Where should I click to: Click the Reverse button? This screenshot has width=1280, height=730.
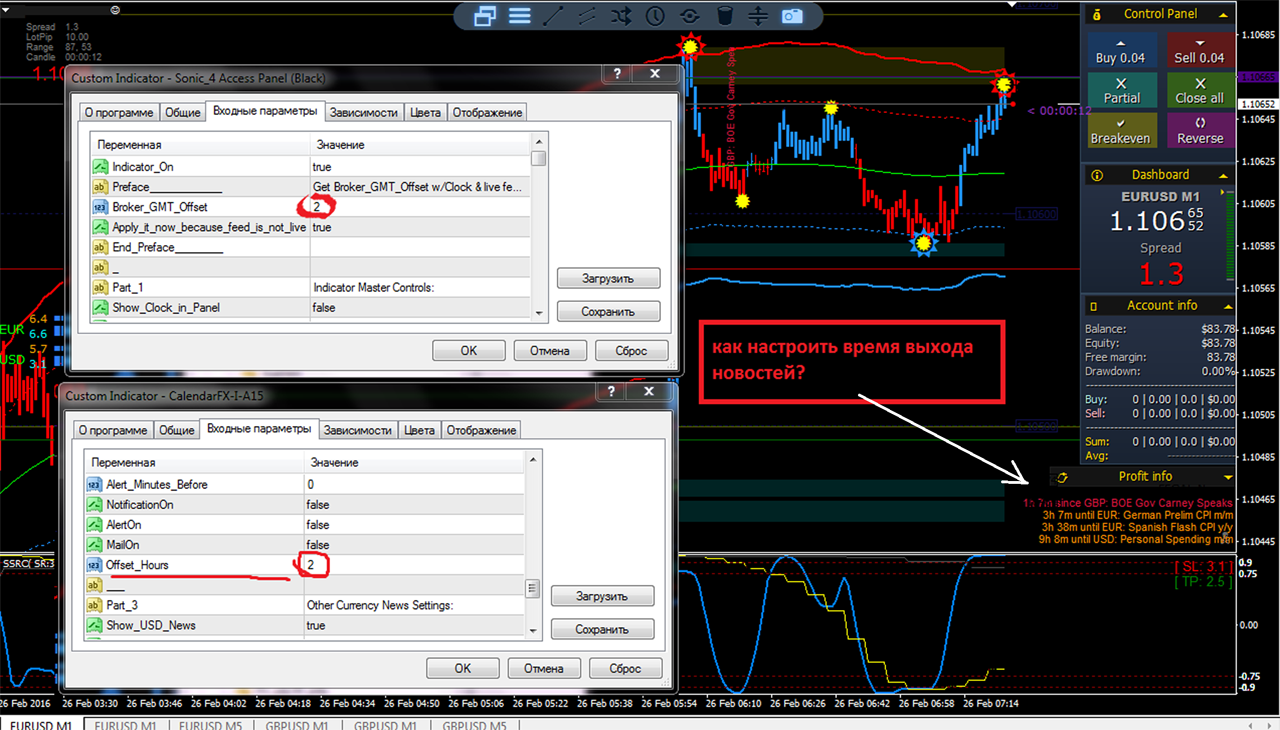1200,131
